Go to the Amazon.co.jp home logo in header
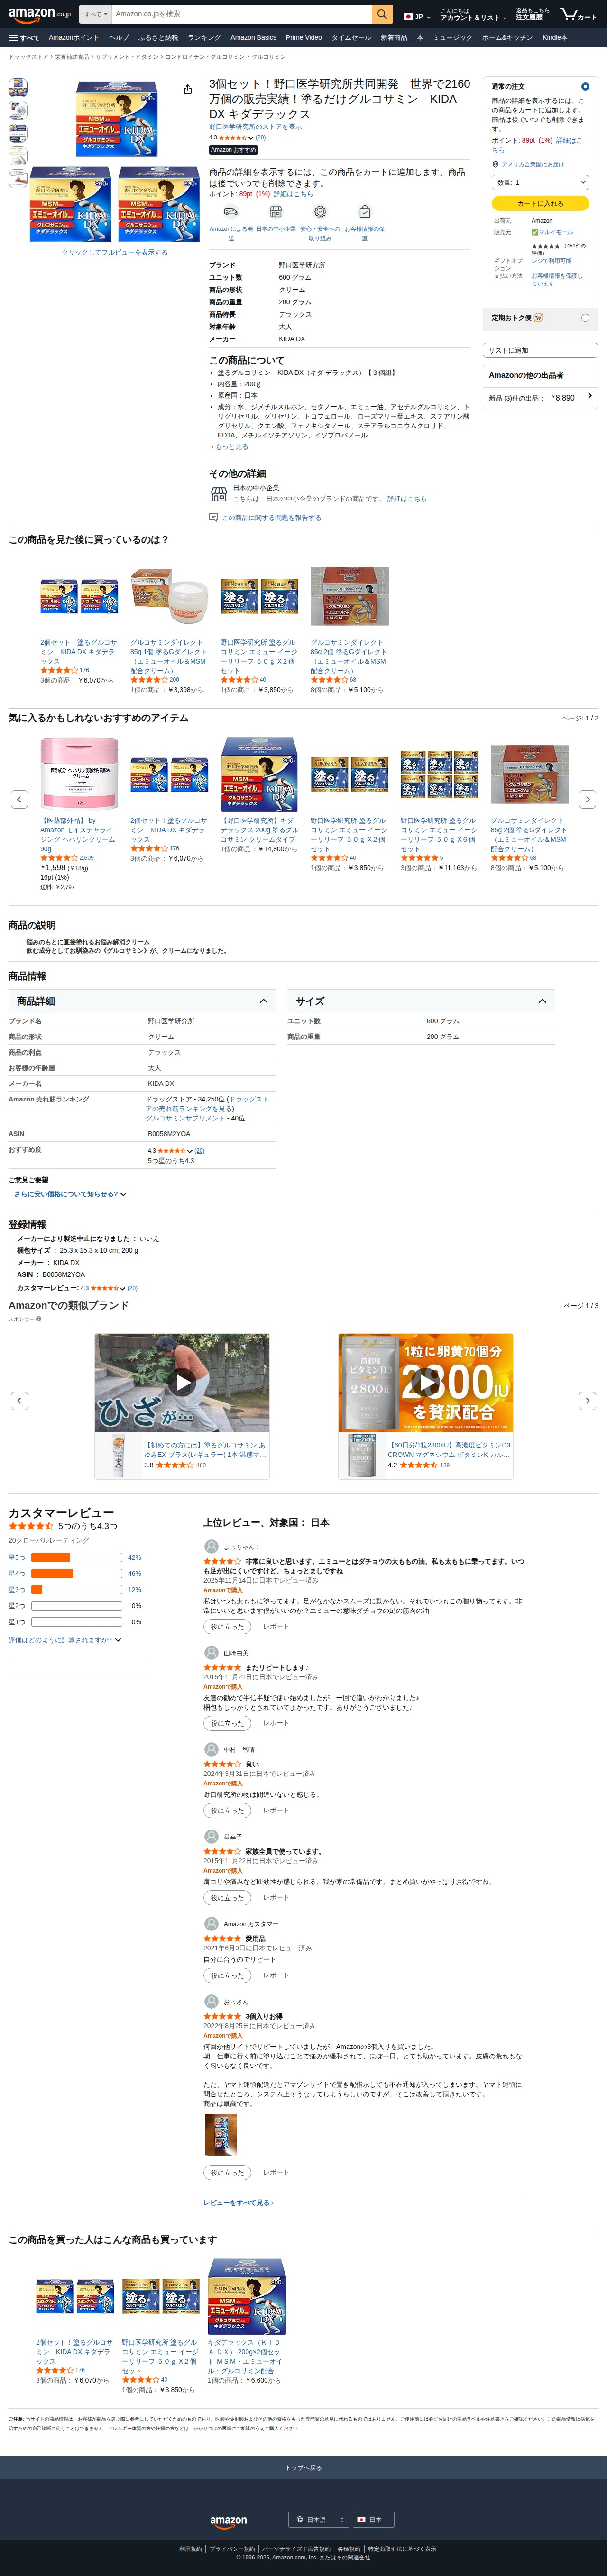Image resolution: width=607 pixels, height=2576 pixels. coord(39,14)
